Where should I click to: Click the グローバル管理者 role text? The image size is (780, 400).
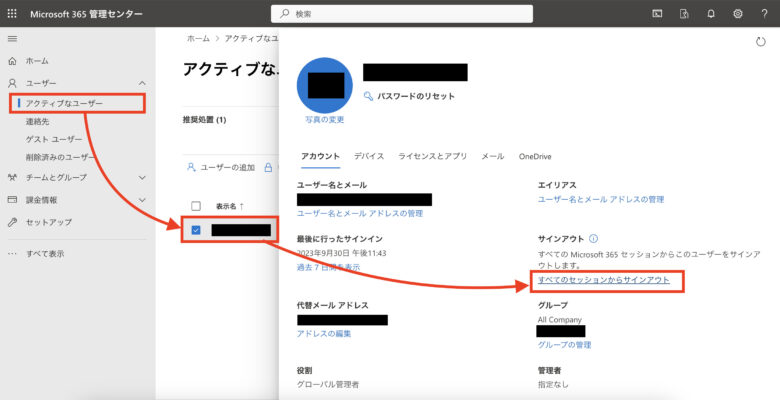pyautogui.click(x=328, y=384)
